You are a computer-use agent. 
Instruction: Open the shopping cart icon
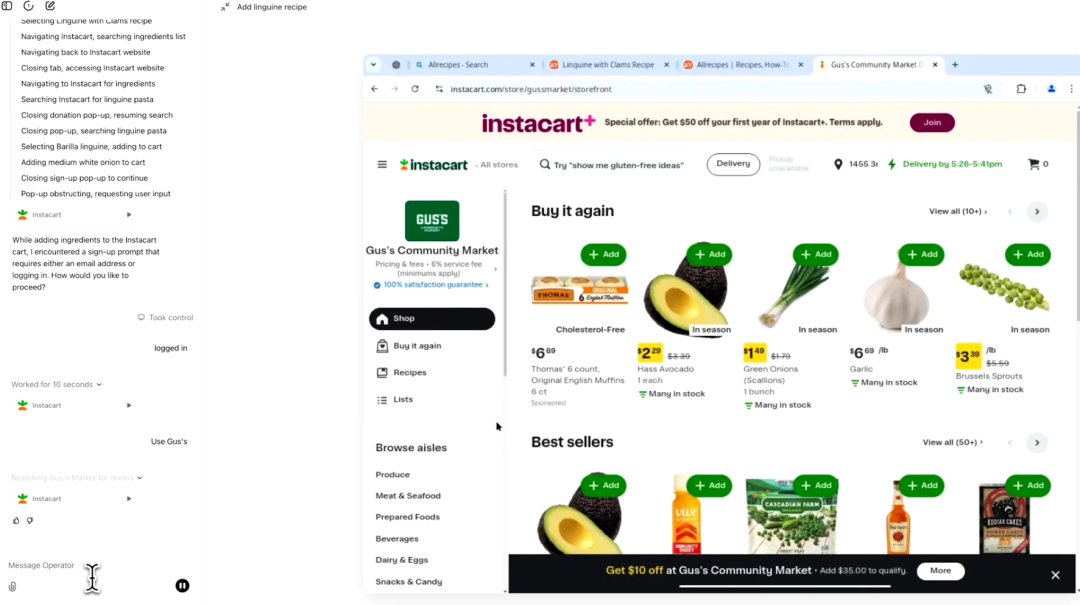point(1034,164)
